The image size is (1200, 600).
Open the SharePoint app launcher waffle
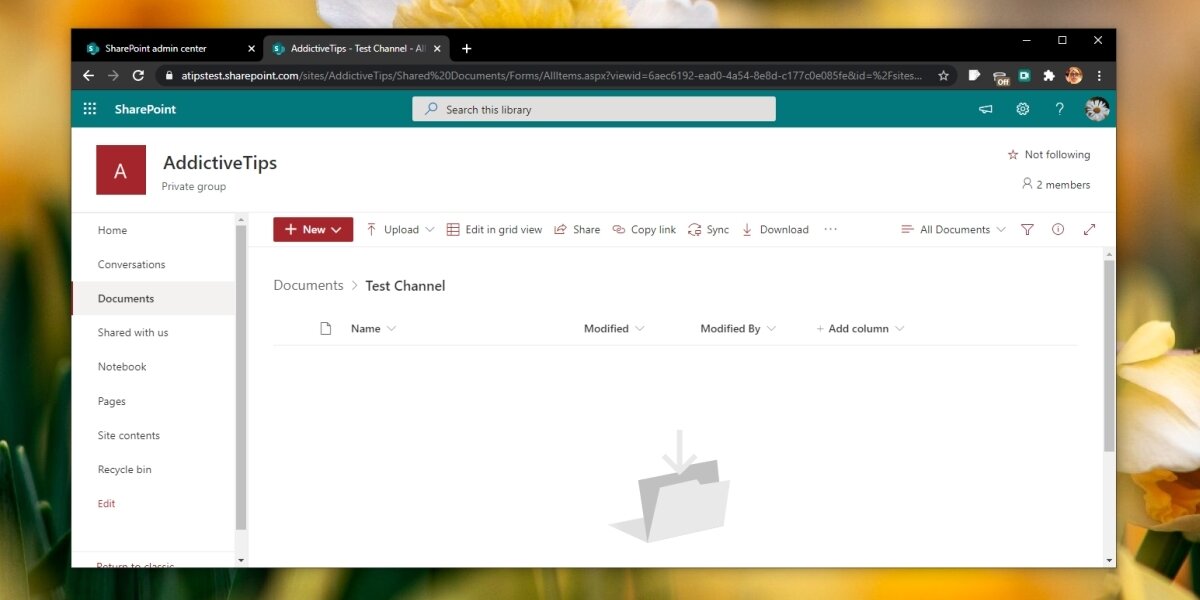coord(90,109)
